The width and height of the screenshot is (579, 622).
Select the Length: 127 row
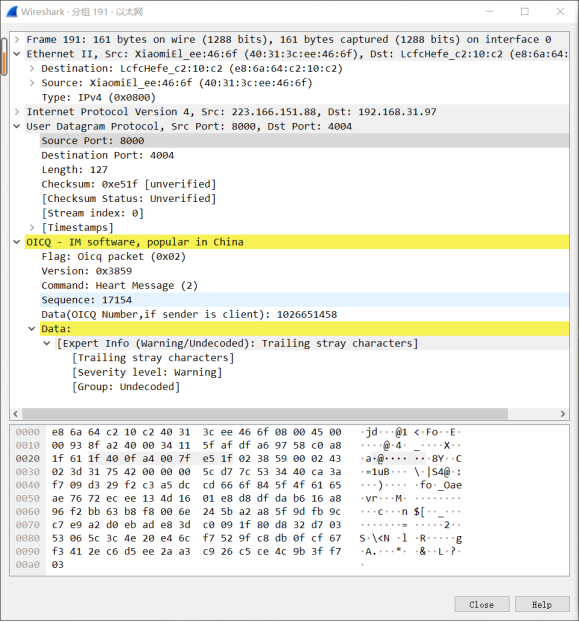click(305, 170)
